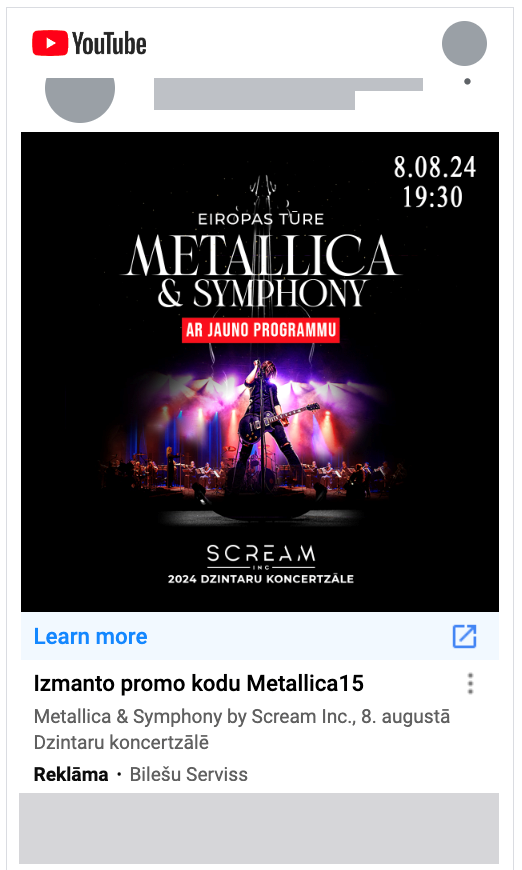522x870 pixels.
Task: Click the small dot below profile avatar
Action: pyautogui.click(x=467, y=82)
